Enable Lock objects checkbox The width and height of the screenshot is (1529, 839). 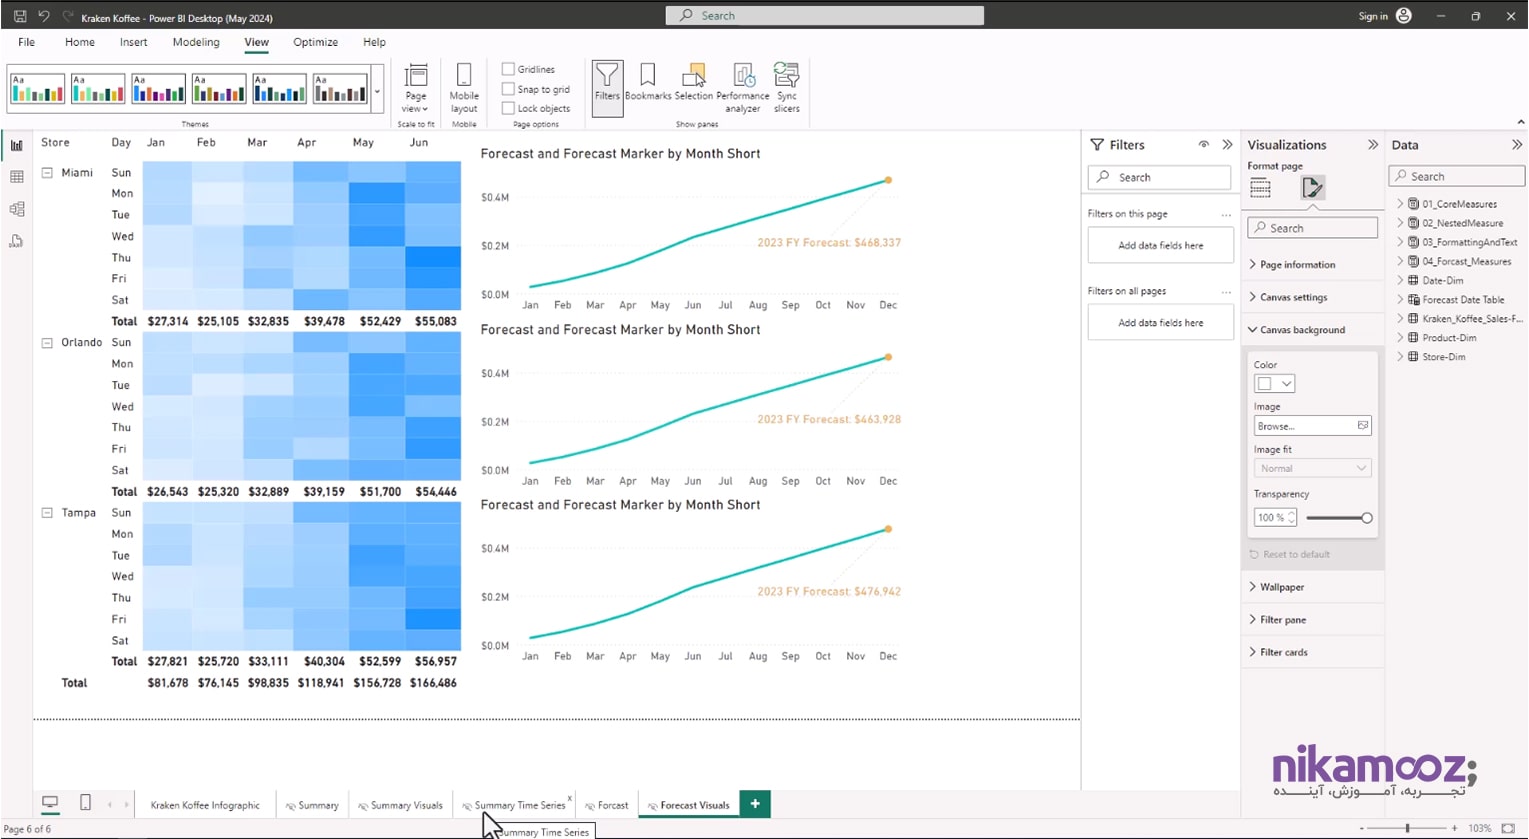(508, 108)
